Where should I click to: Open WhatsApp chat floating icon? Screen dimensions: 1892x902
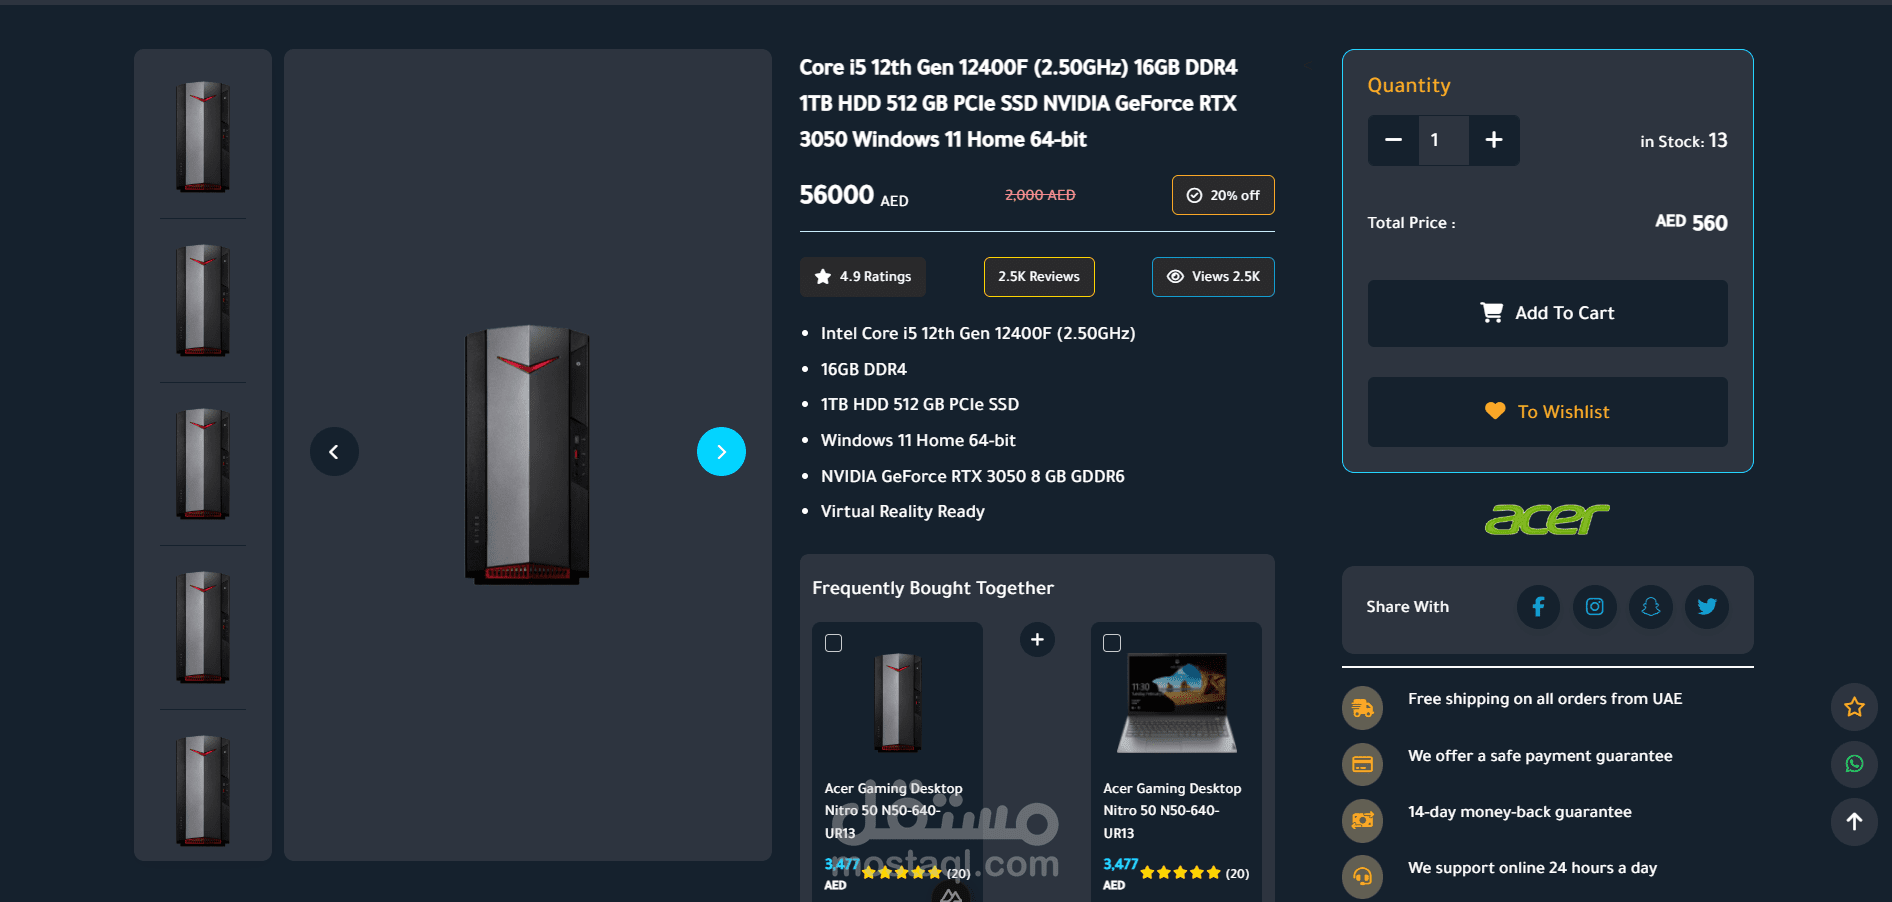1854,764
